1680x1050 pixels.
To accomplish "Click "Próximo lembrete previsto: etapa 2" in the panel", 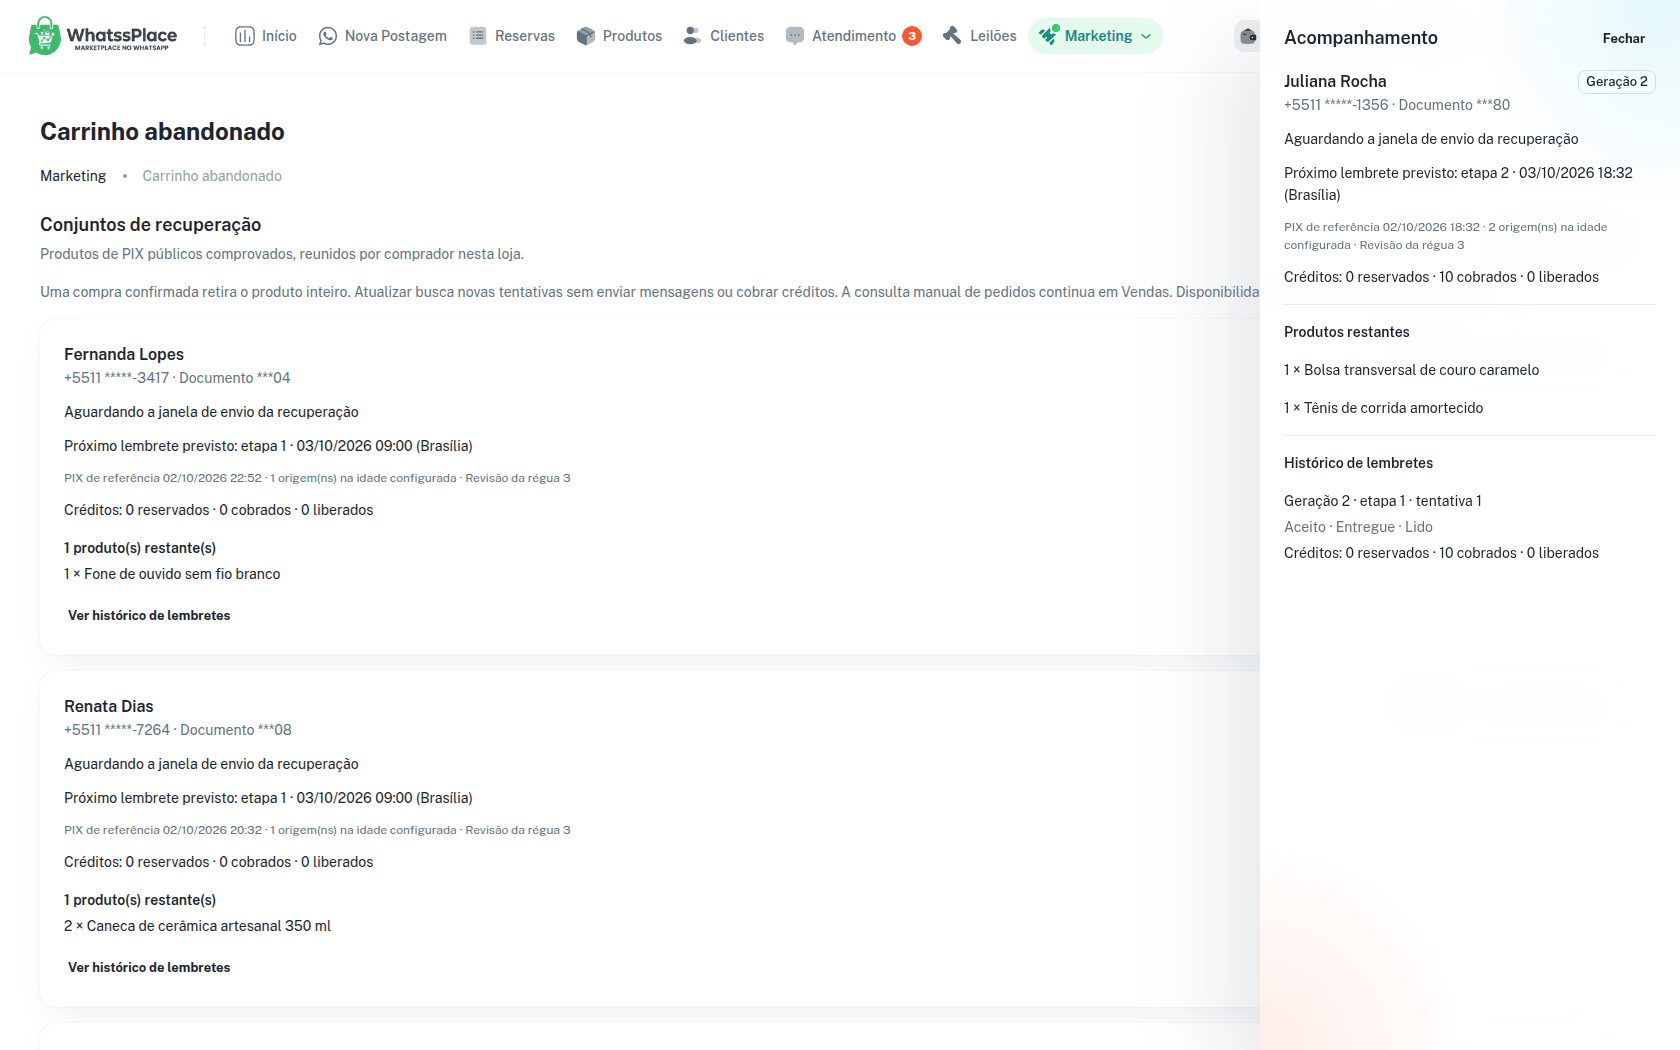I will (1458, 184).
